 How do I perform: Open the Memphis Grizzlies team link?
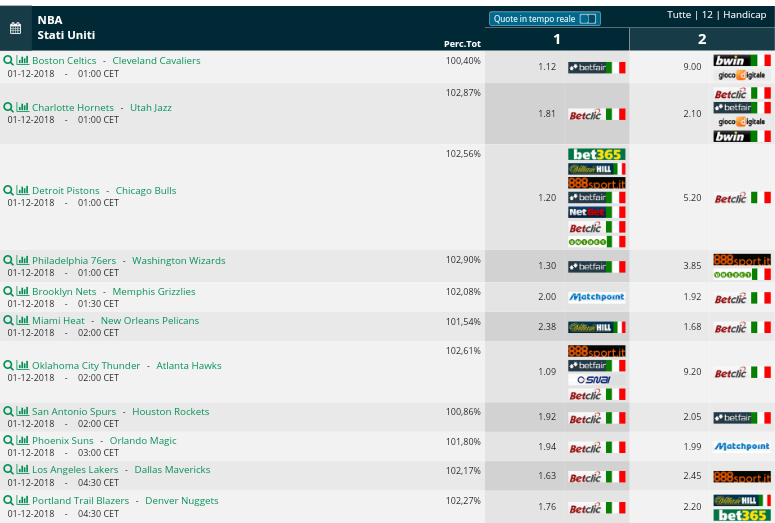point(154,292)
